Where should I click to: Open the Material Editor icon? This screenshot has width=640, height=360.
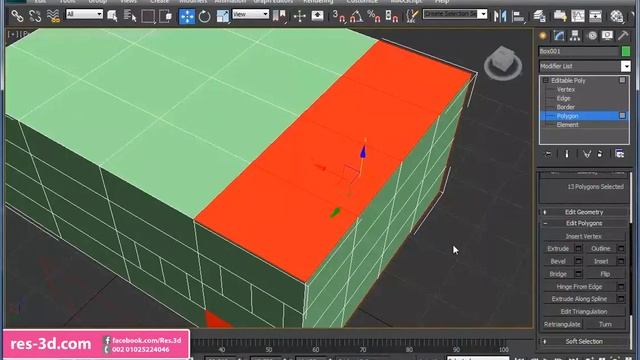point(617,16)
